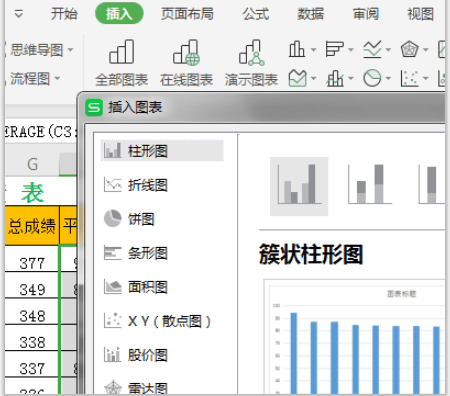
Task: Switch to 插入 tab
Action: point(119,14)
